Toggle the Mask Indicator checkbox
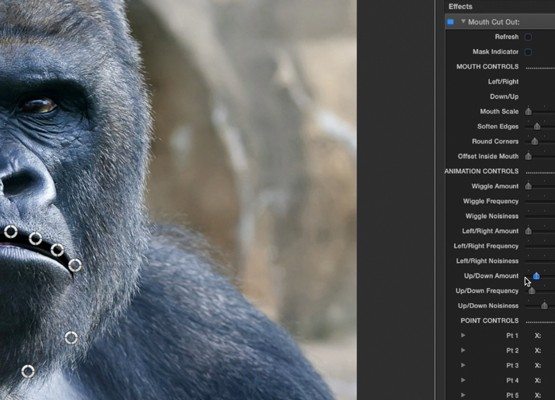This screenshot has height=400, width=555. click(x=528, y=52)
